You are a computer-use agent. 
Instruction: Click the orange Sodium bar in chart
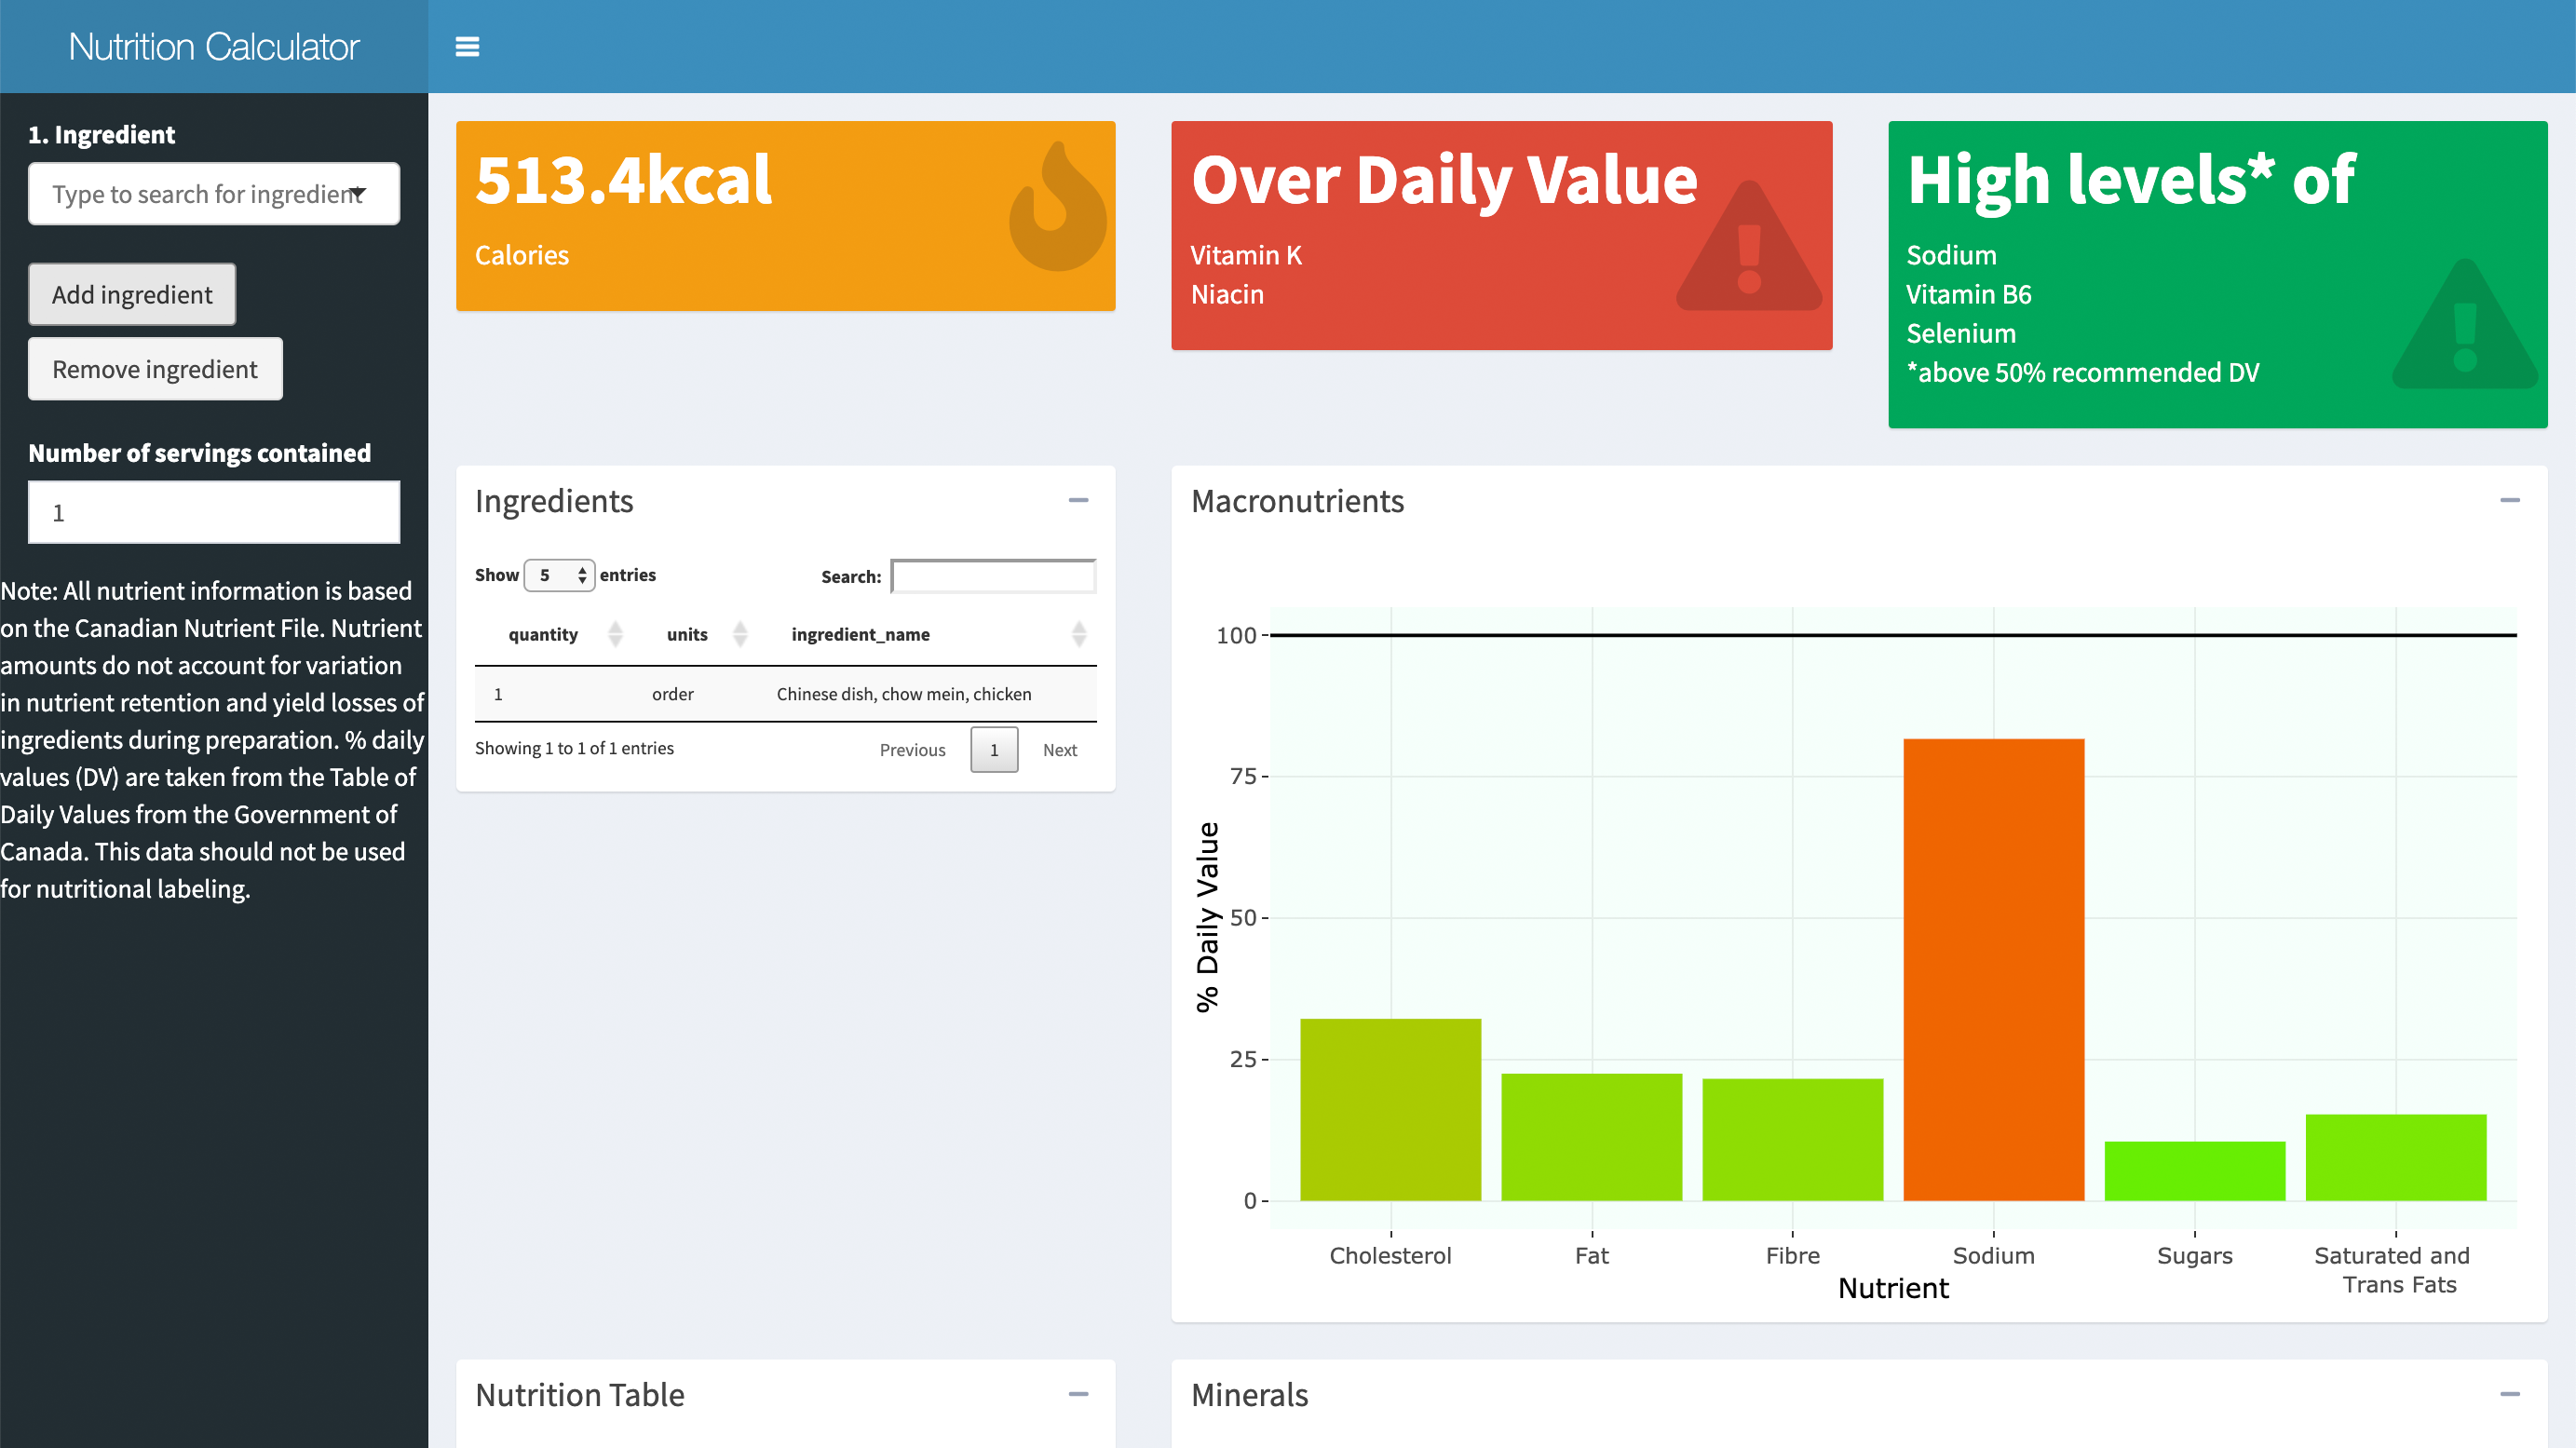[1993, 970]
